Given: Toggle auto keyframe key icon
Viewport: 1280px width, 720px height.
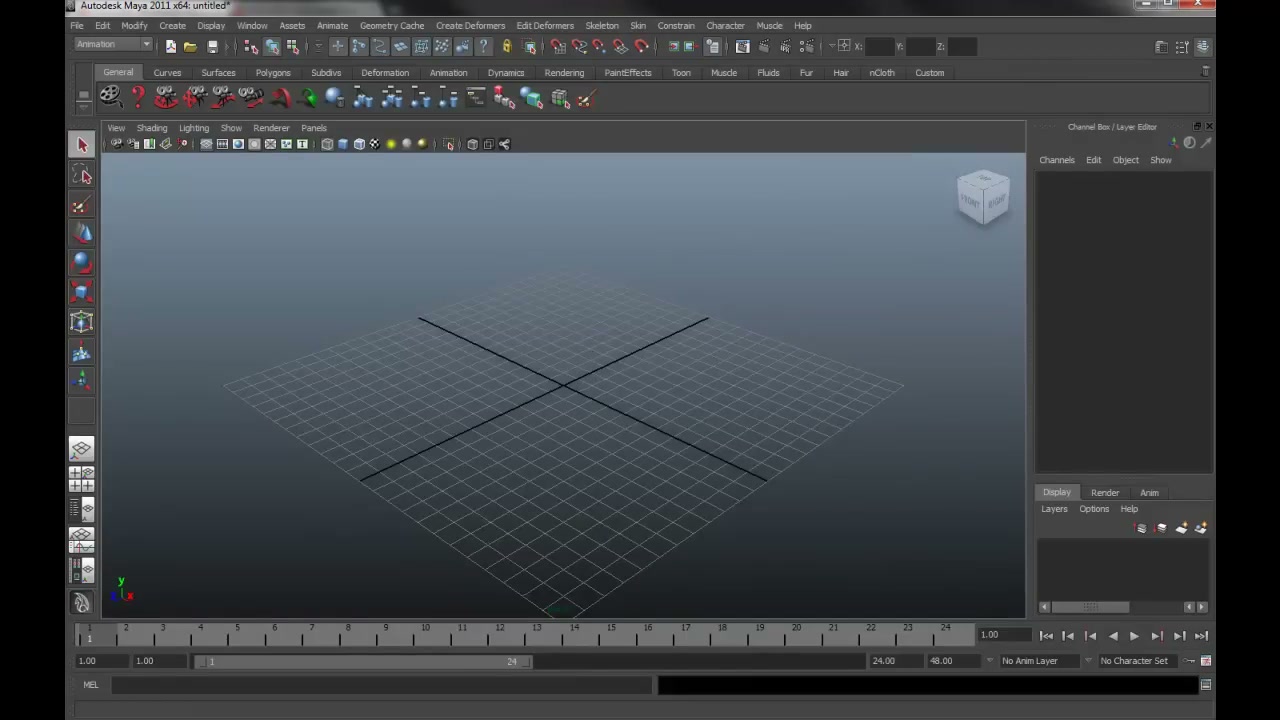Looking at the screenshot, I should point(1189,660).
